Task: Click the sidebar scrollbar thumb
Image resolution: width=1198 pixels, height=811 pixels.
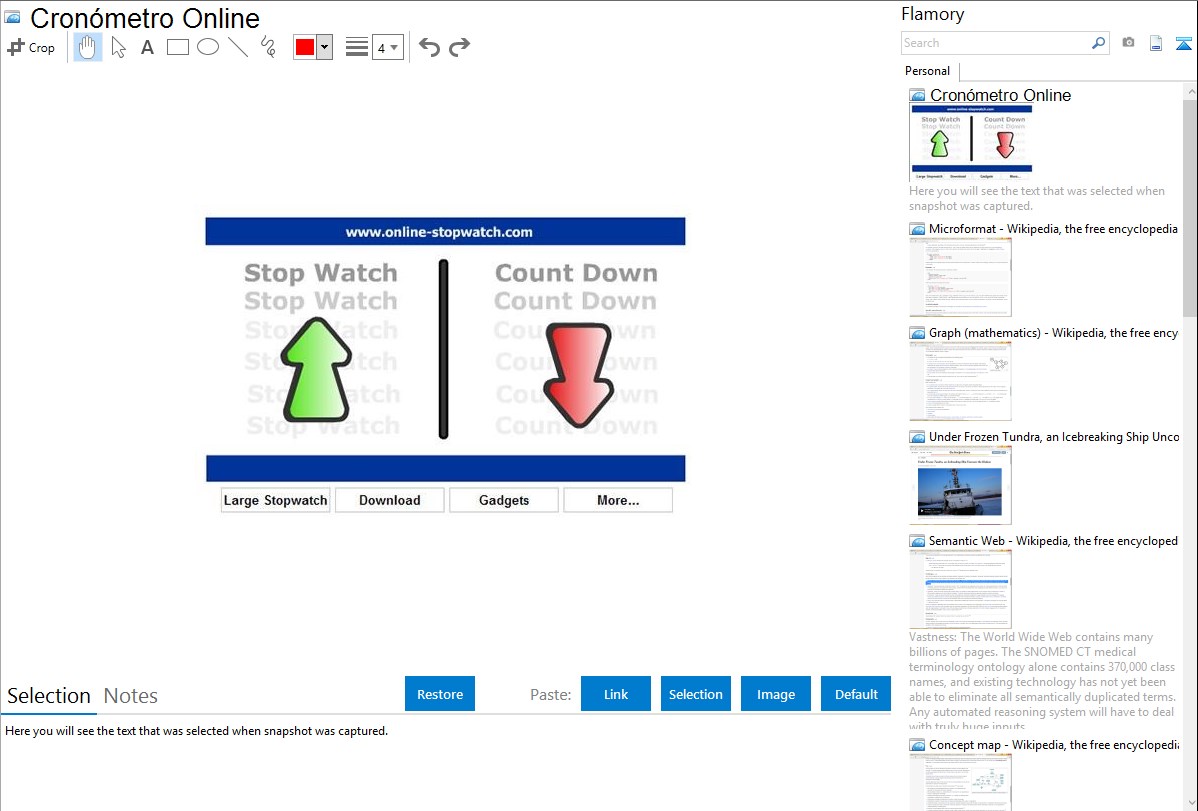Action: [1190, 207]
